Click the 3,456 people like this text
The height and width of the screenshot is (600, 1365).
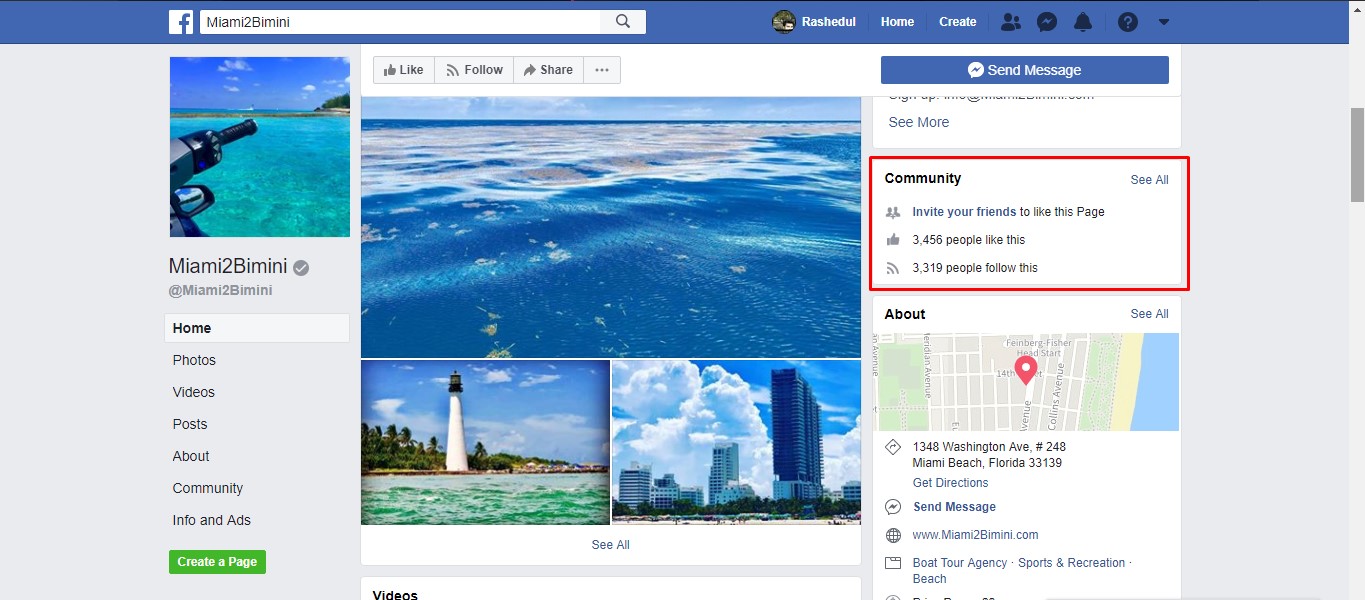968,240
